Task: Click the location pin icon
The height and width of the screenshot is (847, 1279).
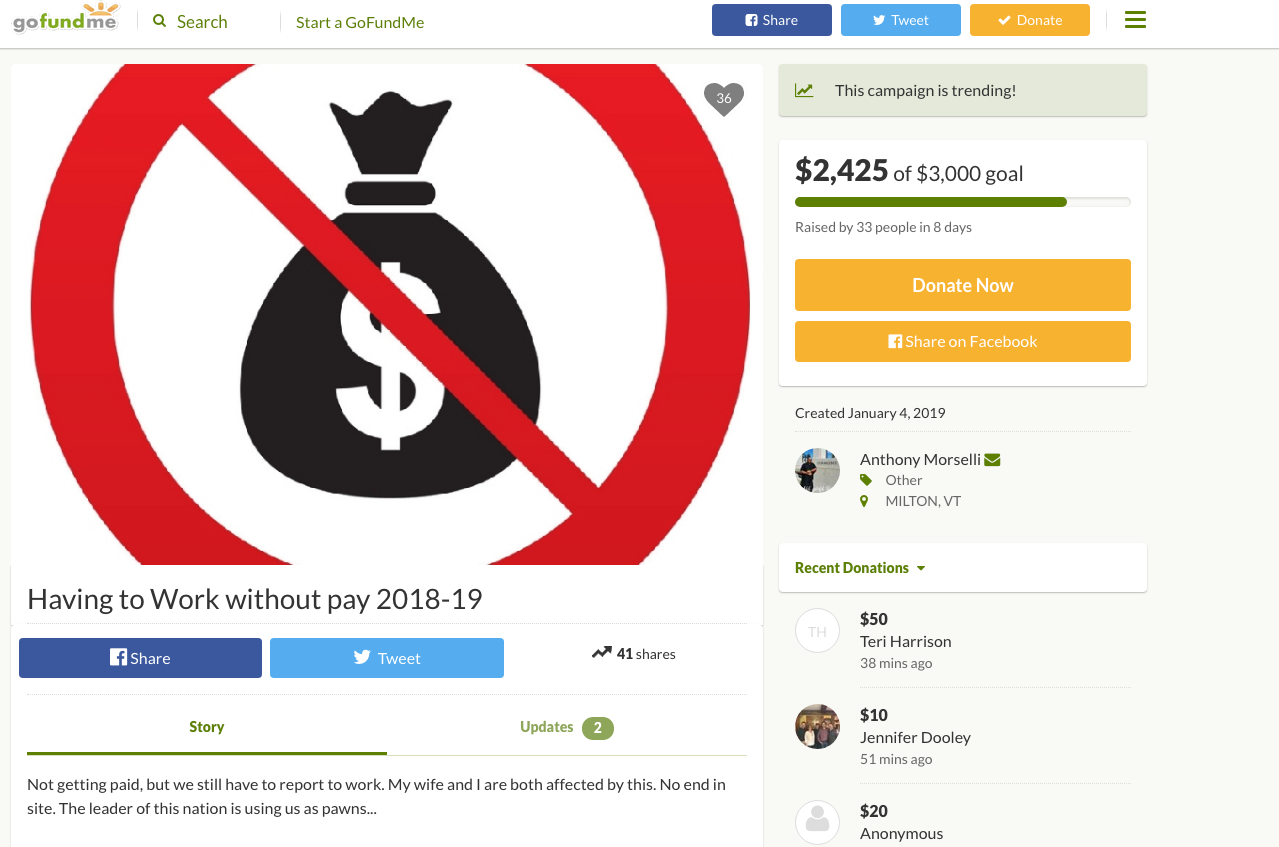Action: (x=864, y=501)
